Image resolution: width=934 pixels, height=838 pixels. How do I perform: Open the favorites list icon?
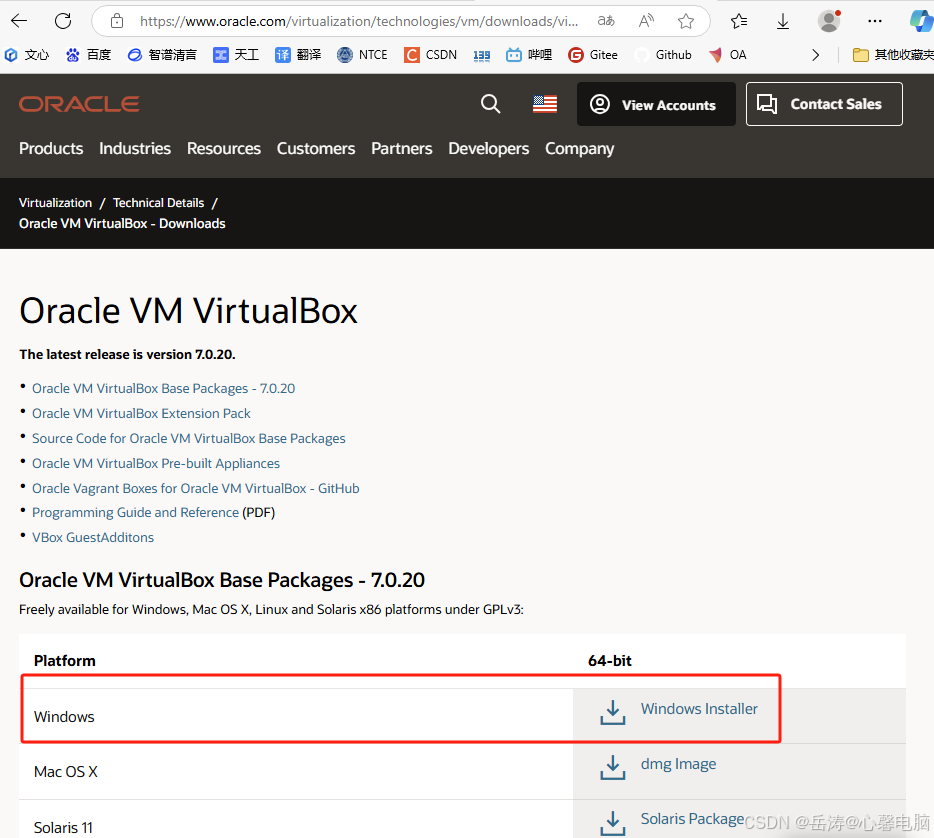739,21
